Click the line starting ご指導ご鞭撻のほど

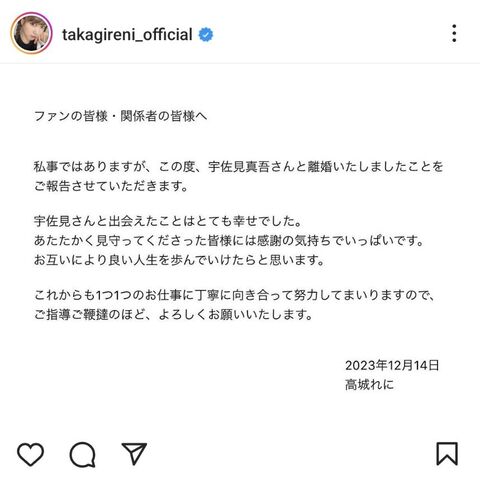click(x=173, y=314)
